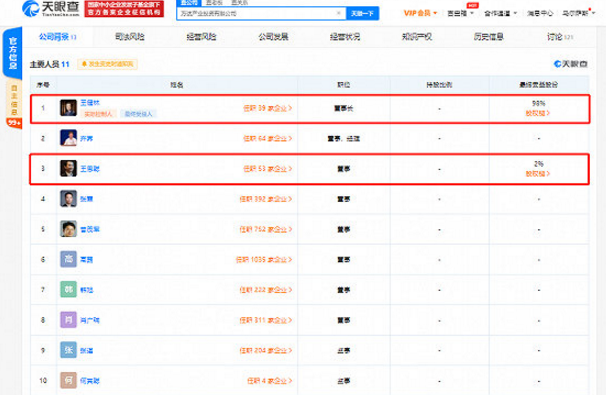
Task: Switch to the 公司背景 tab
Action: 57,37
